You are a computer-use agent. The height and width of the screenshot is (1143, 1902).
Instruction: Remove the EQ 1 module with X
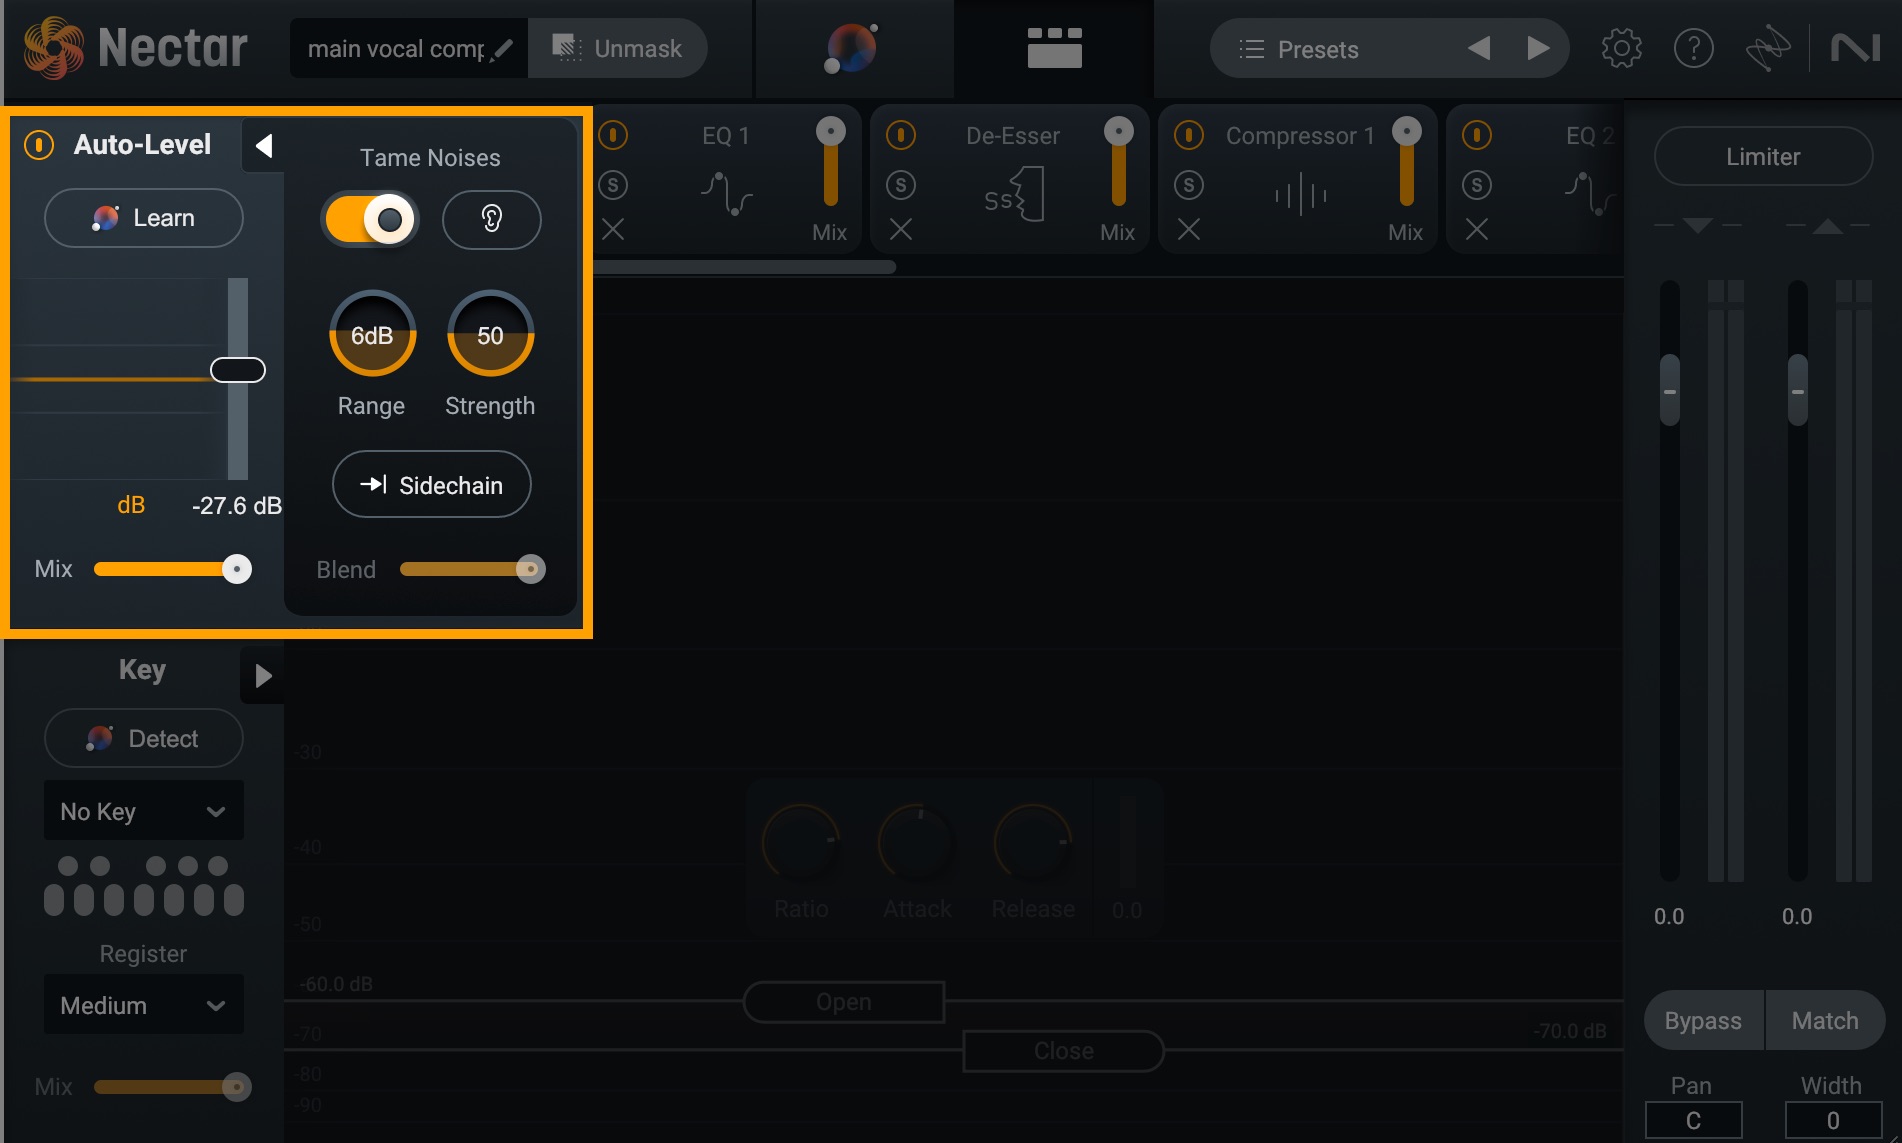(x=613, y=230)
